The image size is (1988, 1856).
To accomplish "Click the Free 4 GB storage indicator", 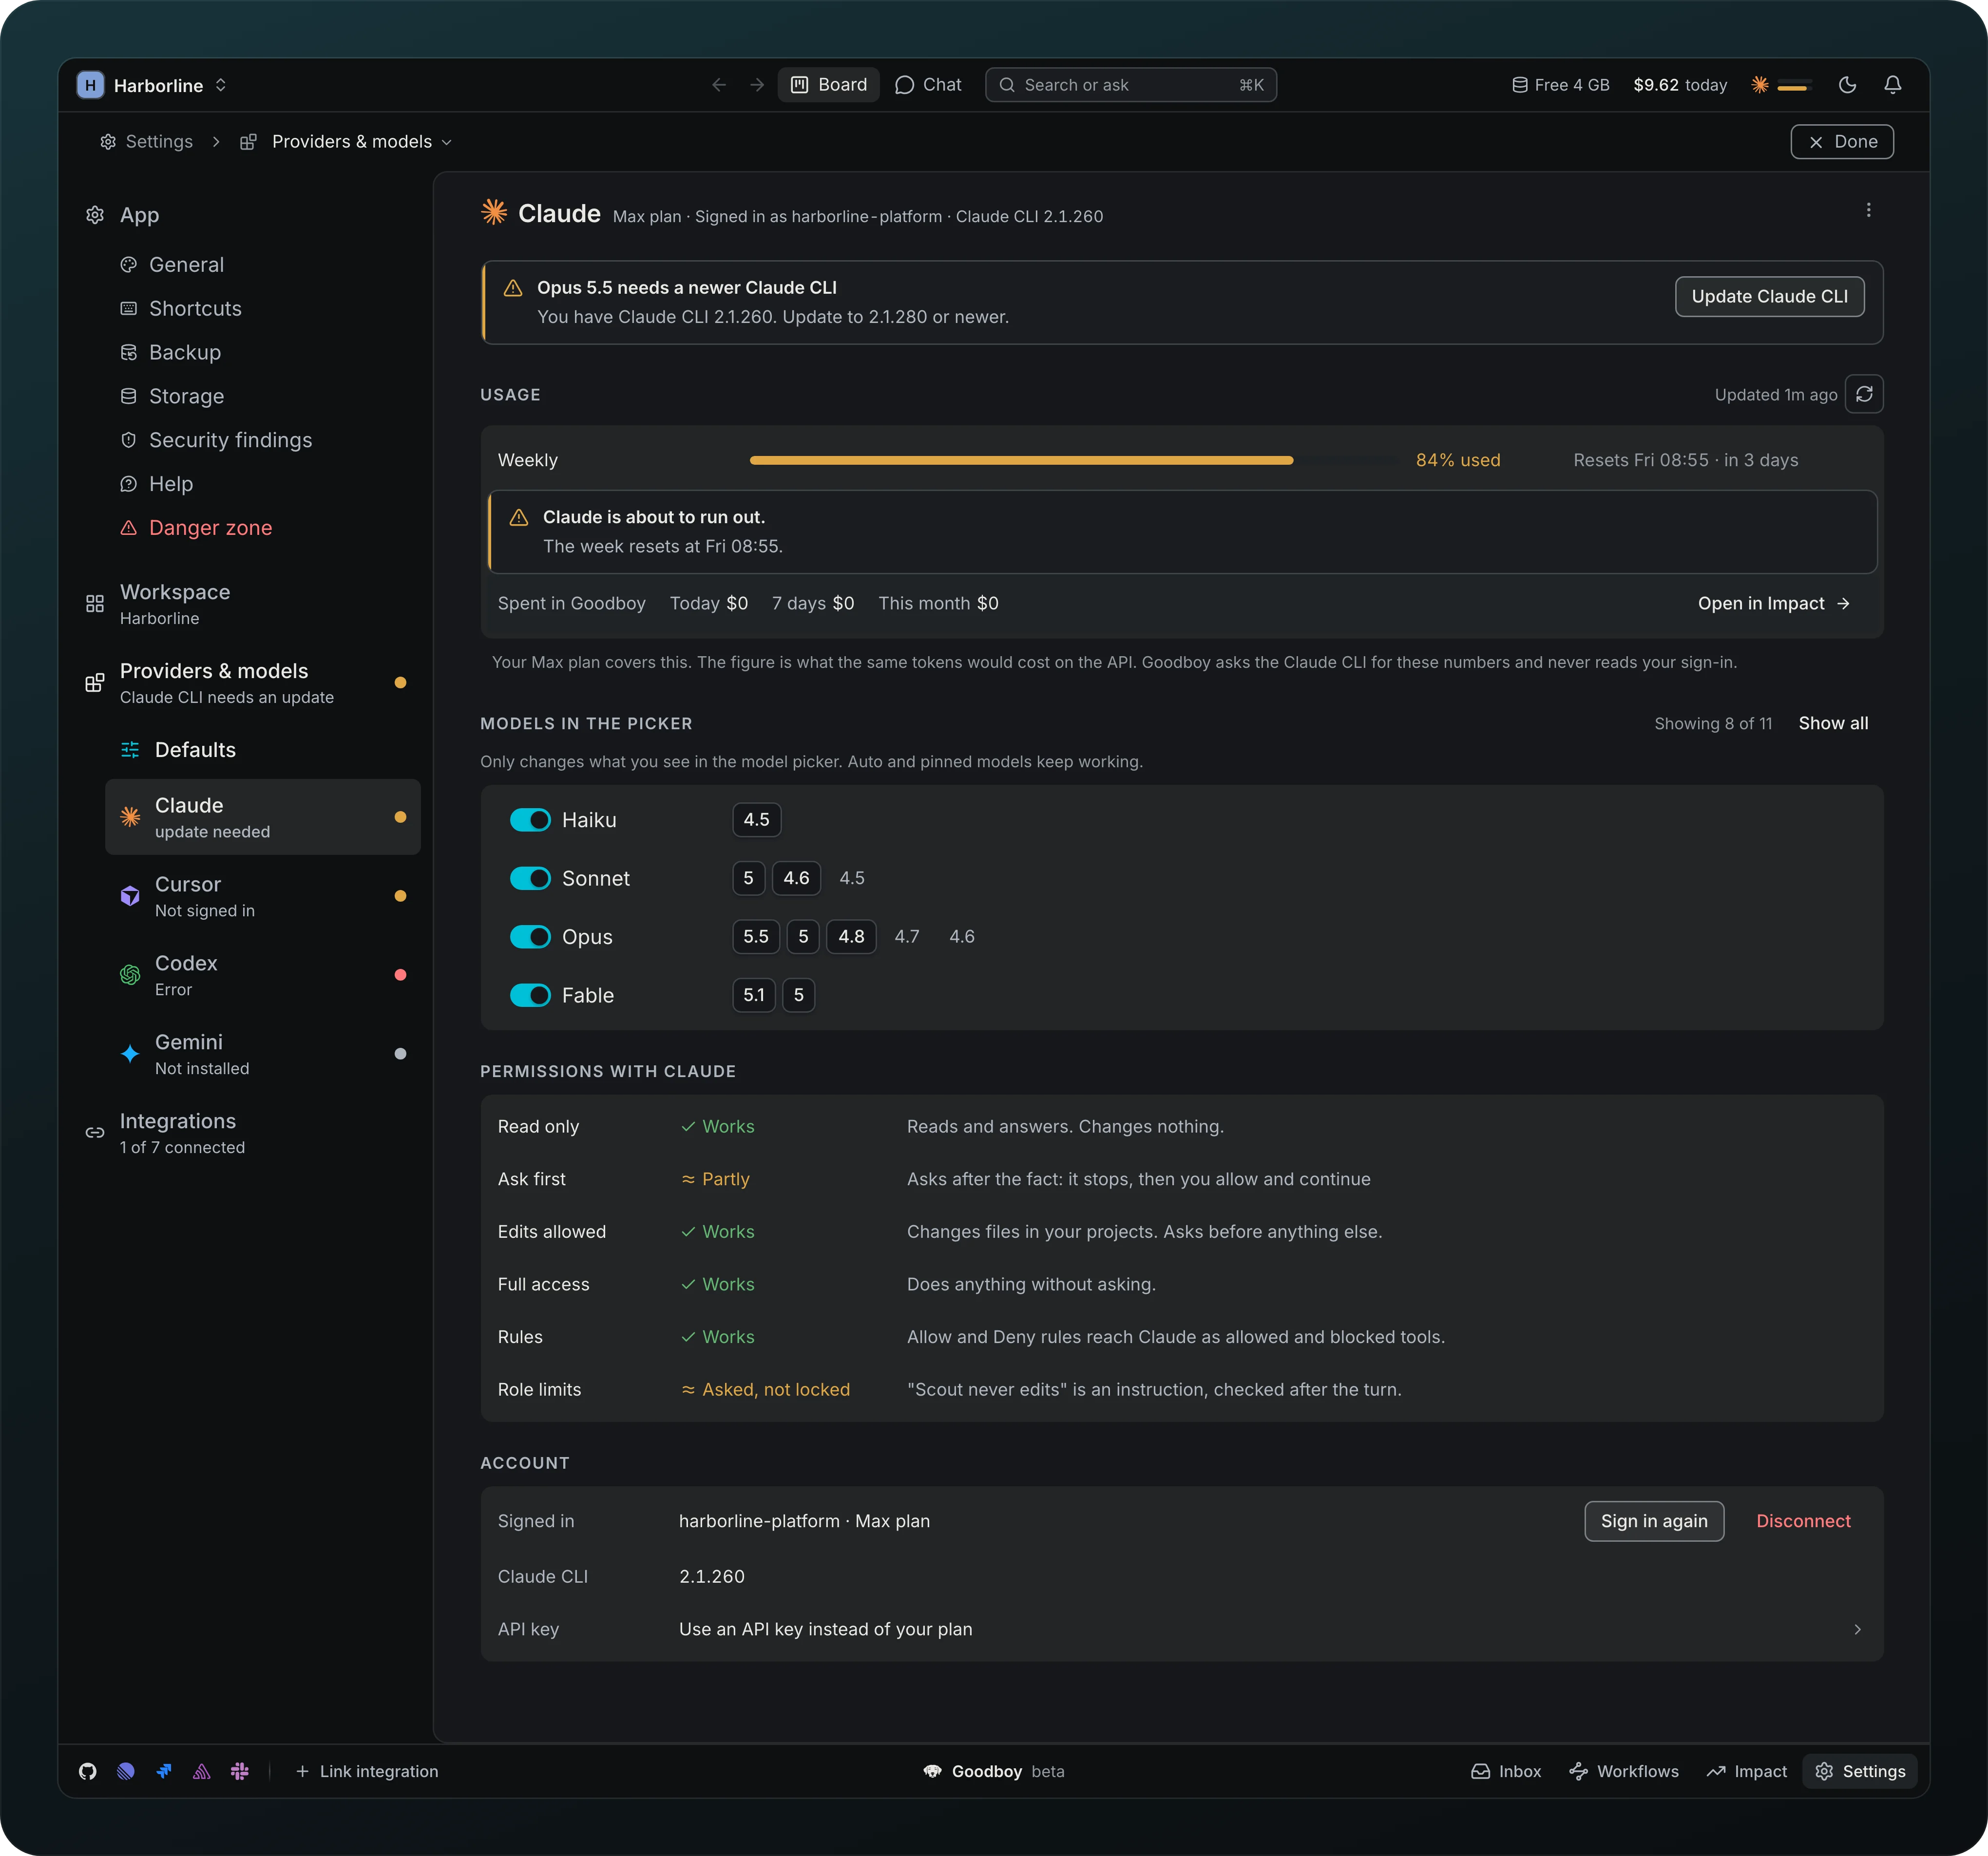I will tap(1560, 85).
